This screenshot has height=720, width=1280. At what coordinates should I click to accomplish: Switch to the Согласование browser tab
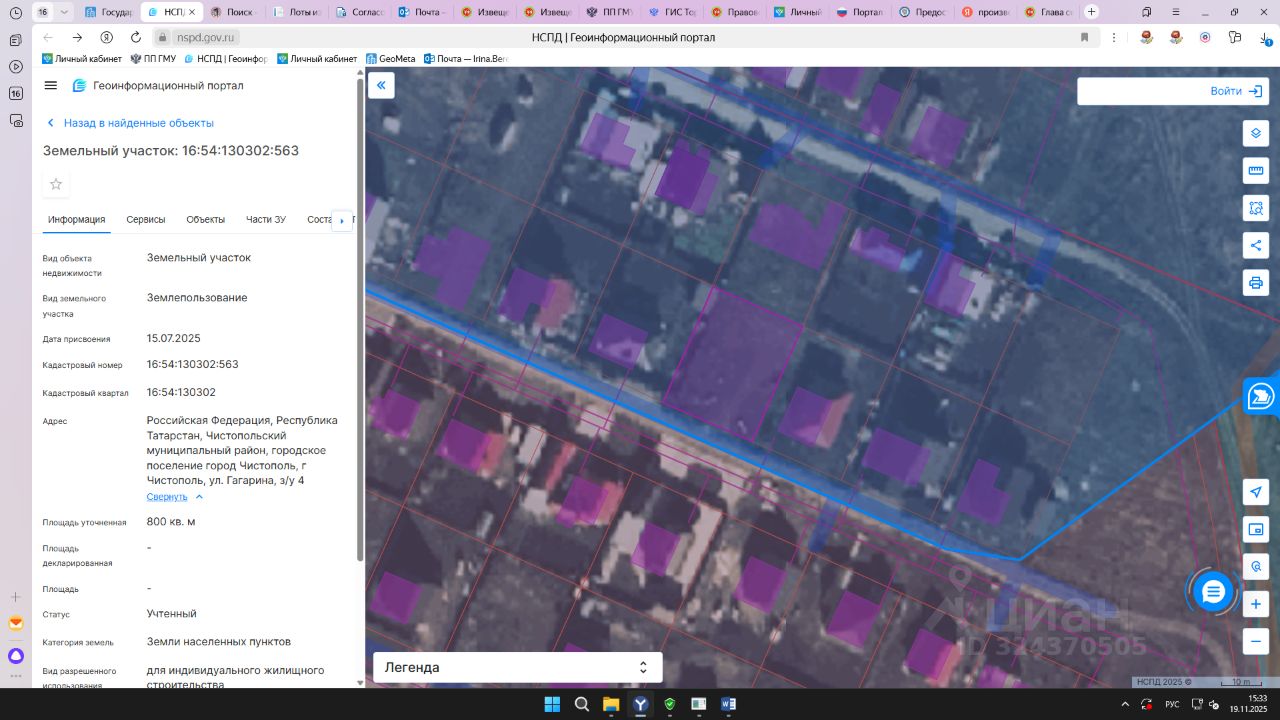click(358, 12)
